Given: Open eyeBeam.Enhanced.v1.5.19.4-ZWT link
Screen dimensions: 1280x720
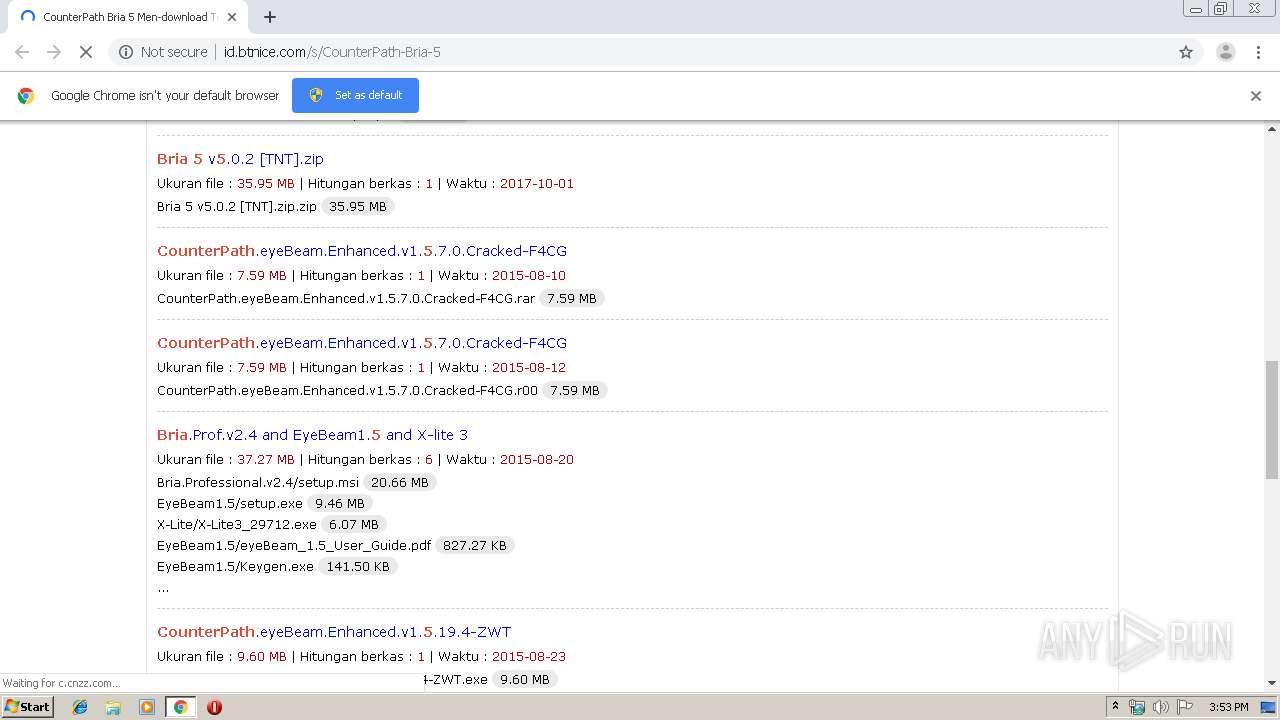Looking at the screenshot, I should tap(334, 632).
